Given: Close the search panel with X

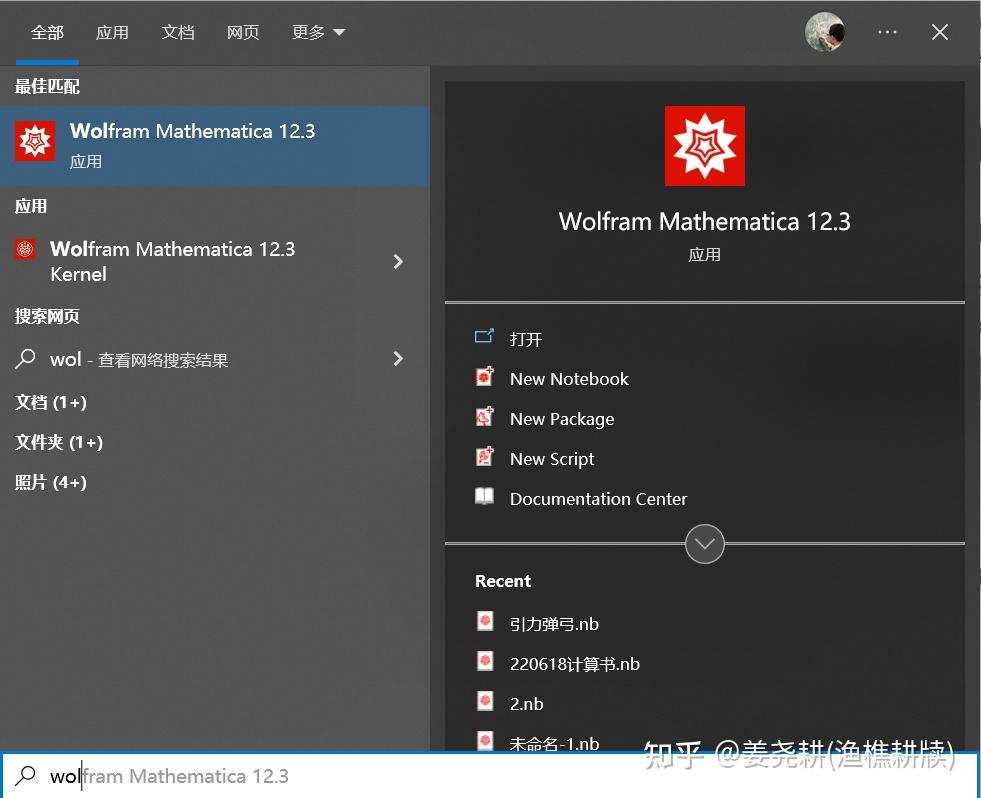Looking at the screenshot, I should 940,32.
